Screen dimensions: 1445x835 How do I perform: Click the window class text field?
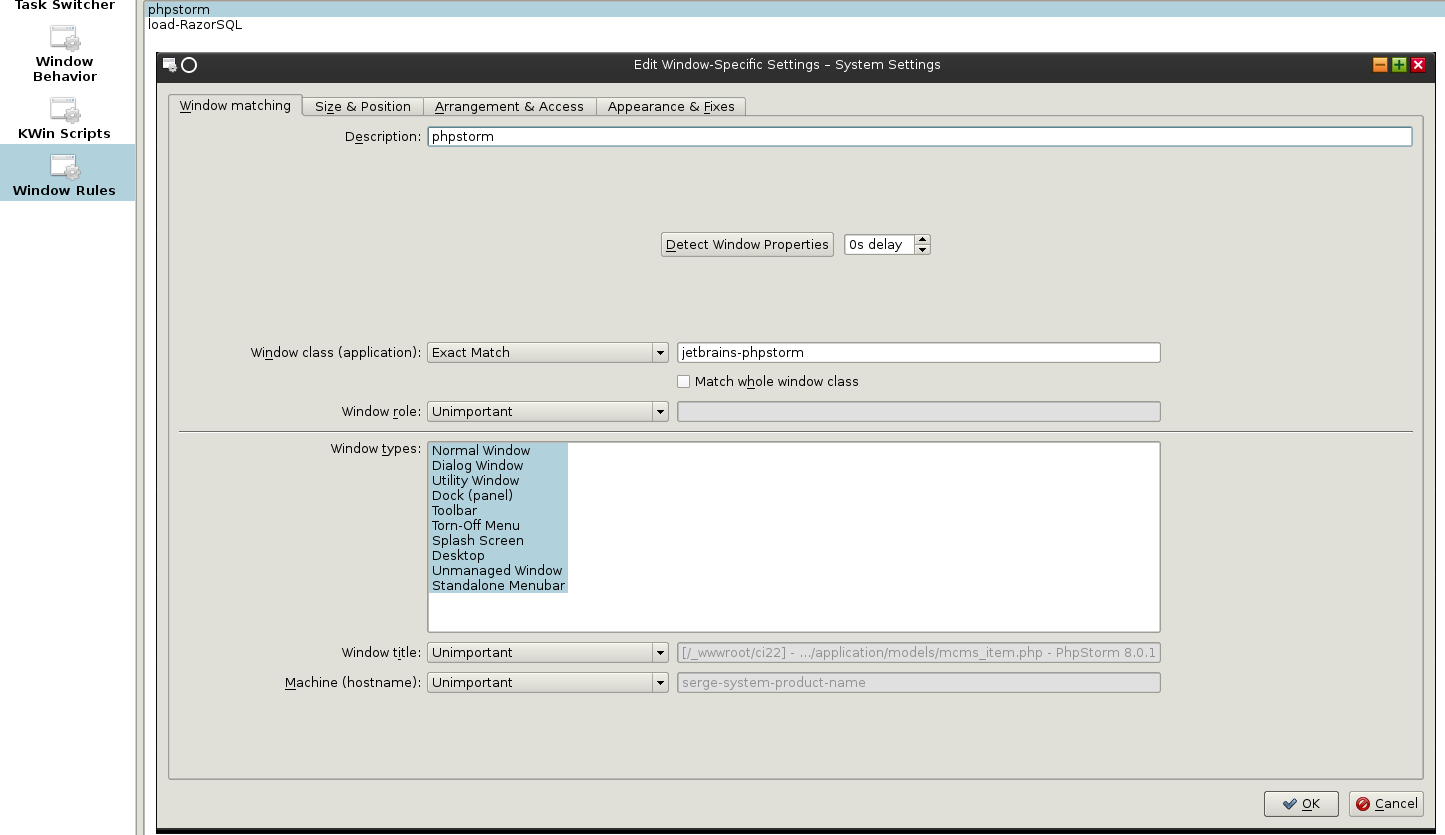[x=919, y=352]
